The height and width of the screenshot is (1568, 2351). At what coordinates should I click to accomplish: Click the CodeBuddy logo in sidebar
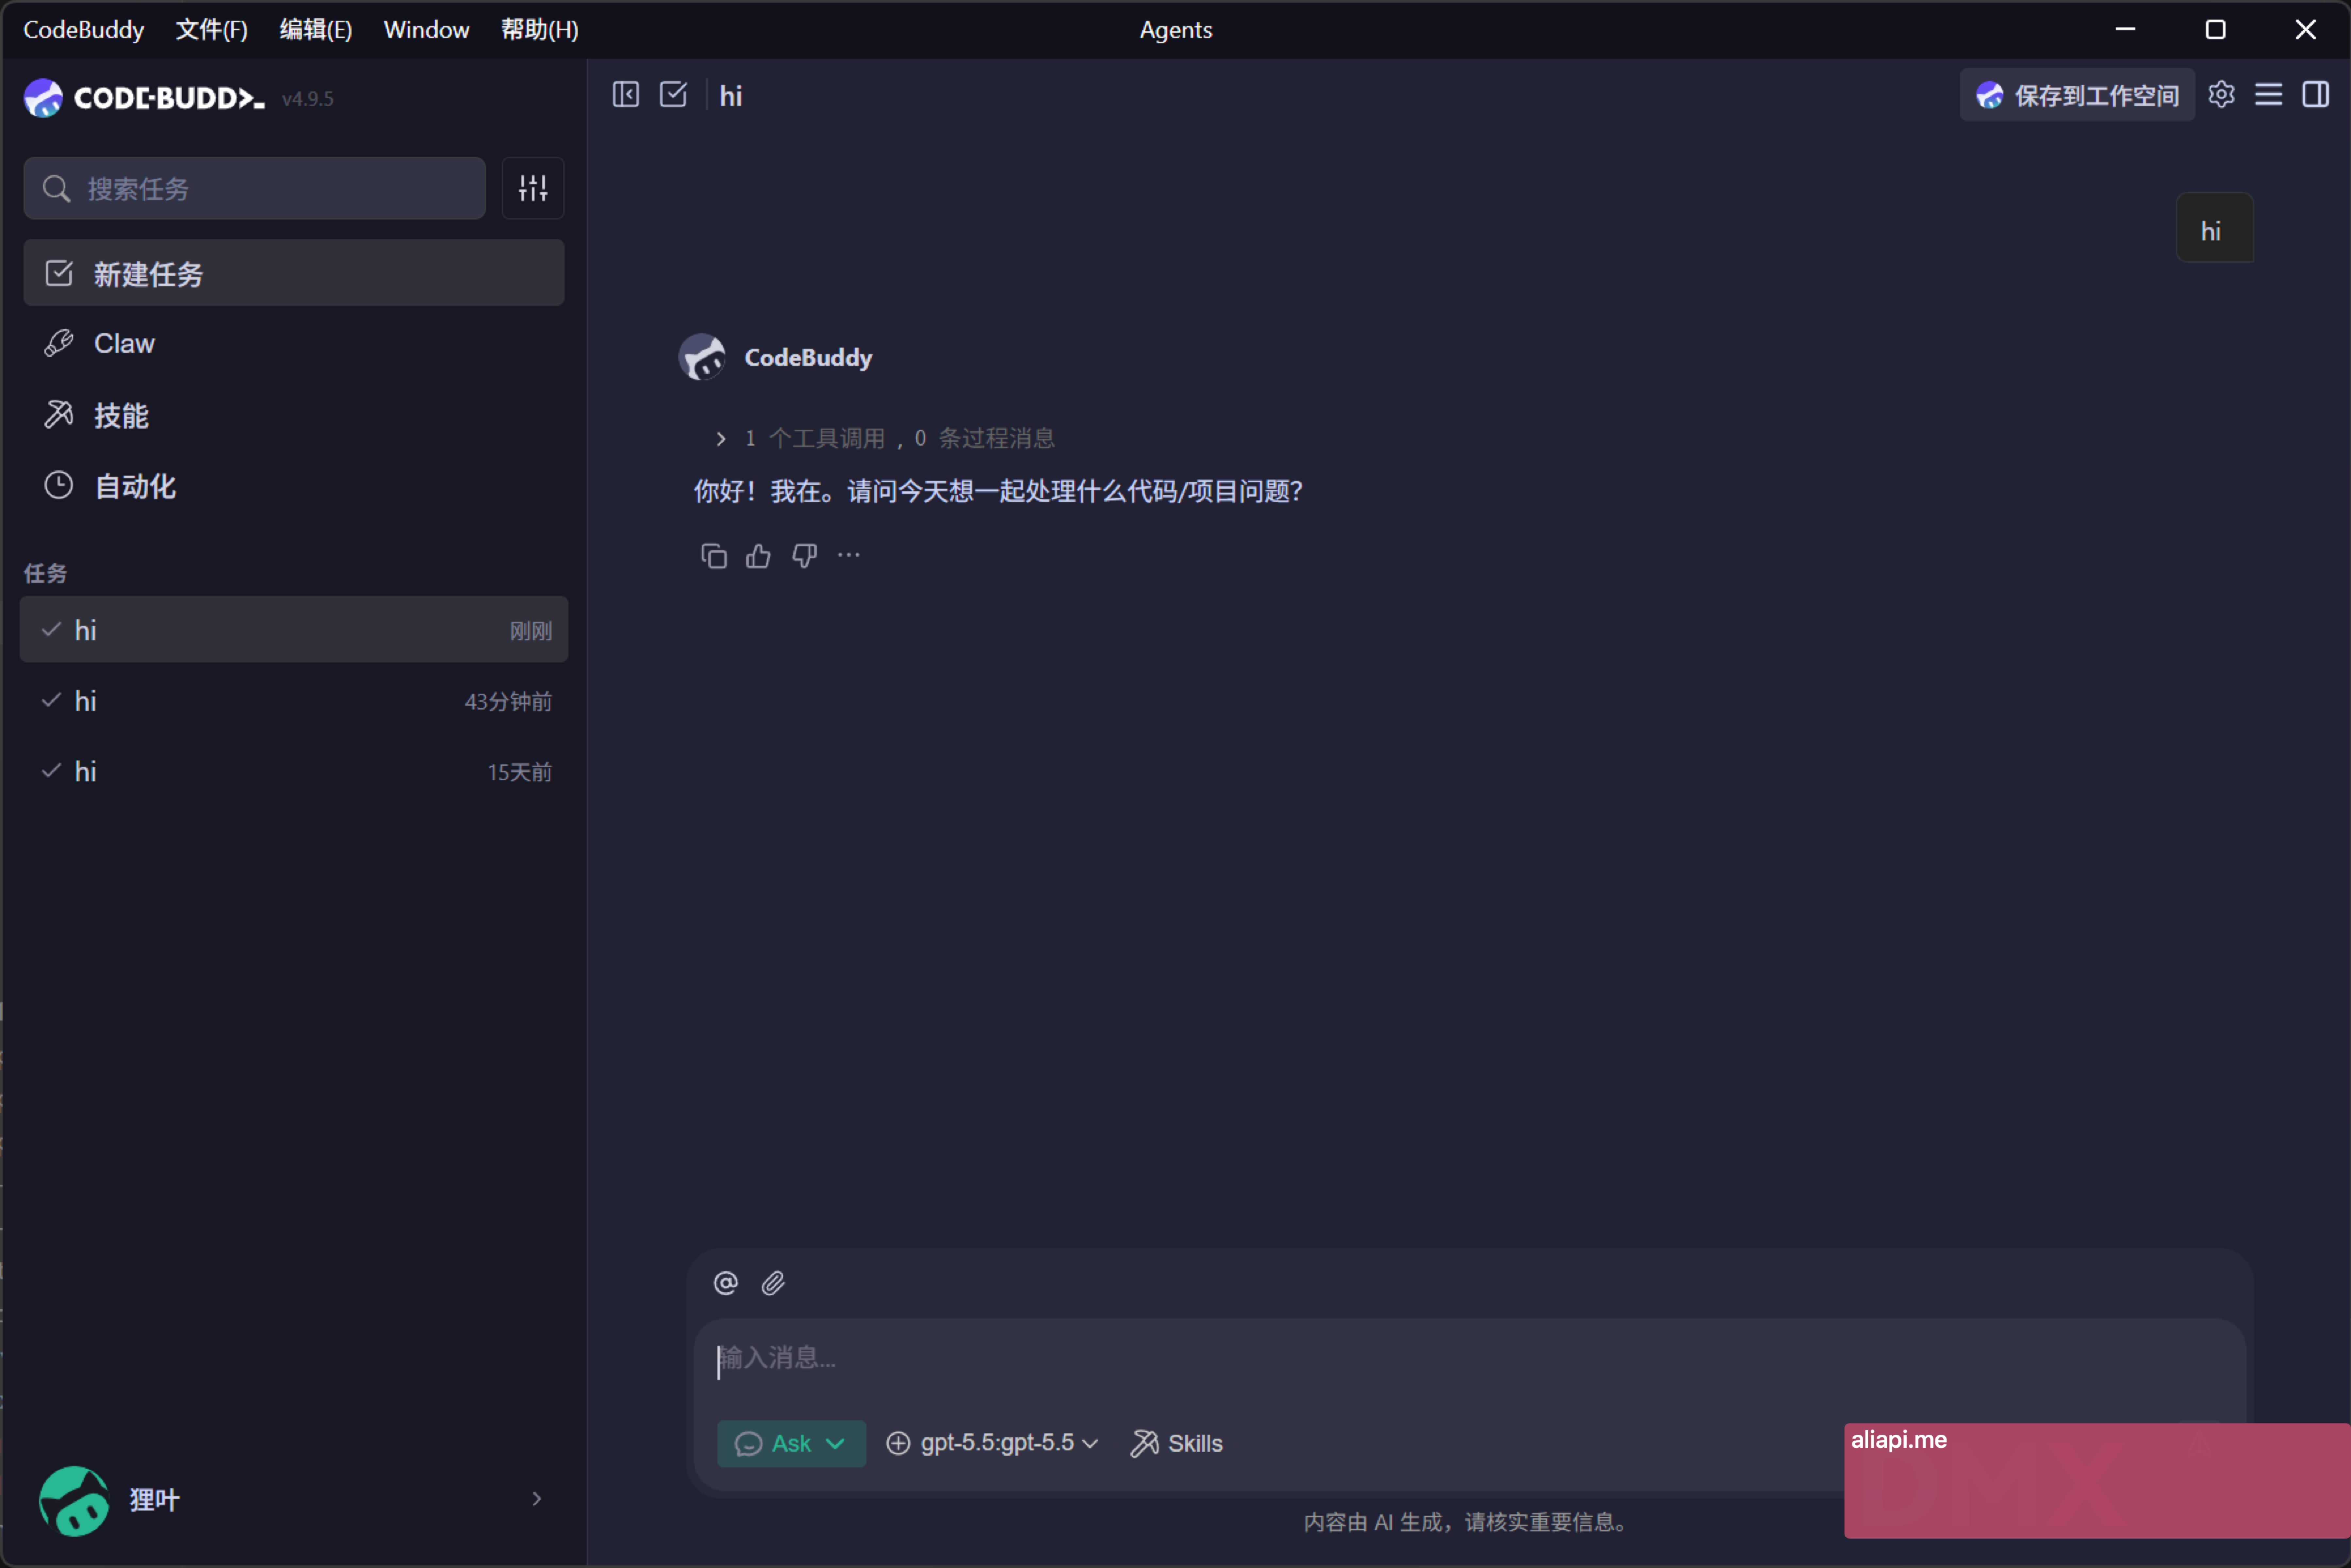(144, 98)
